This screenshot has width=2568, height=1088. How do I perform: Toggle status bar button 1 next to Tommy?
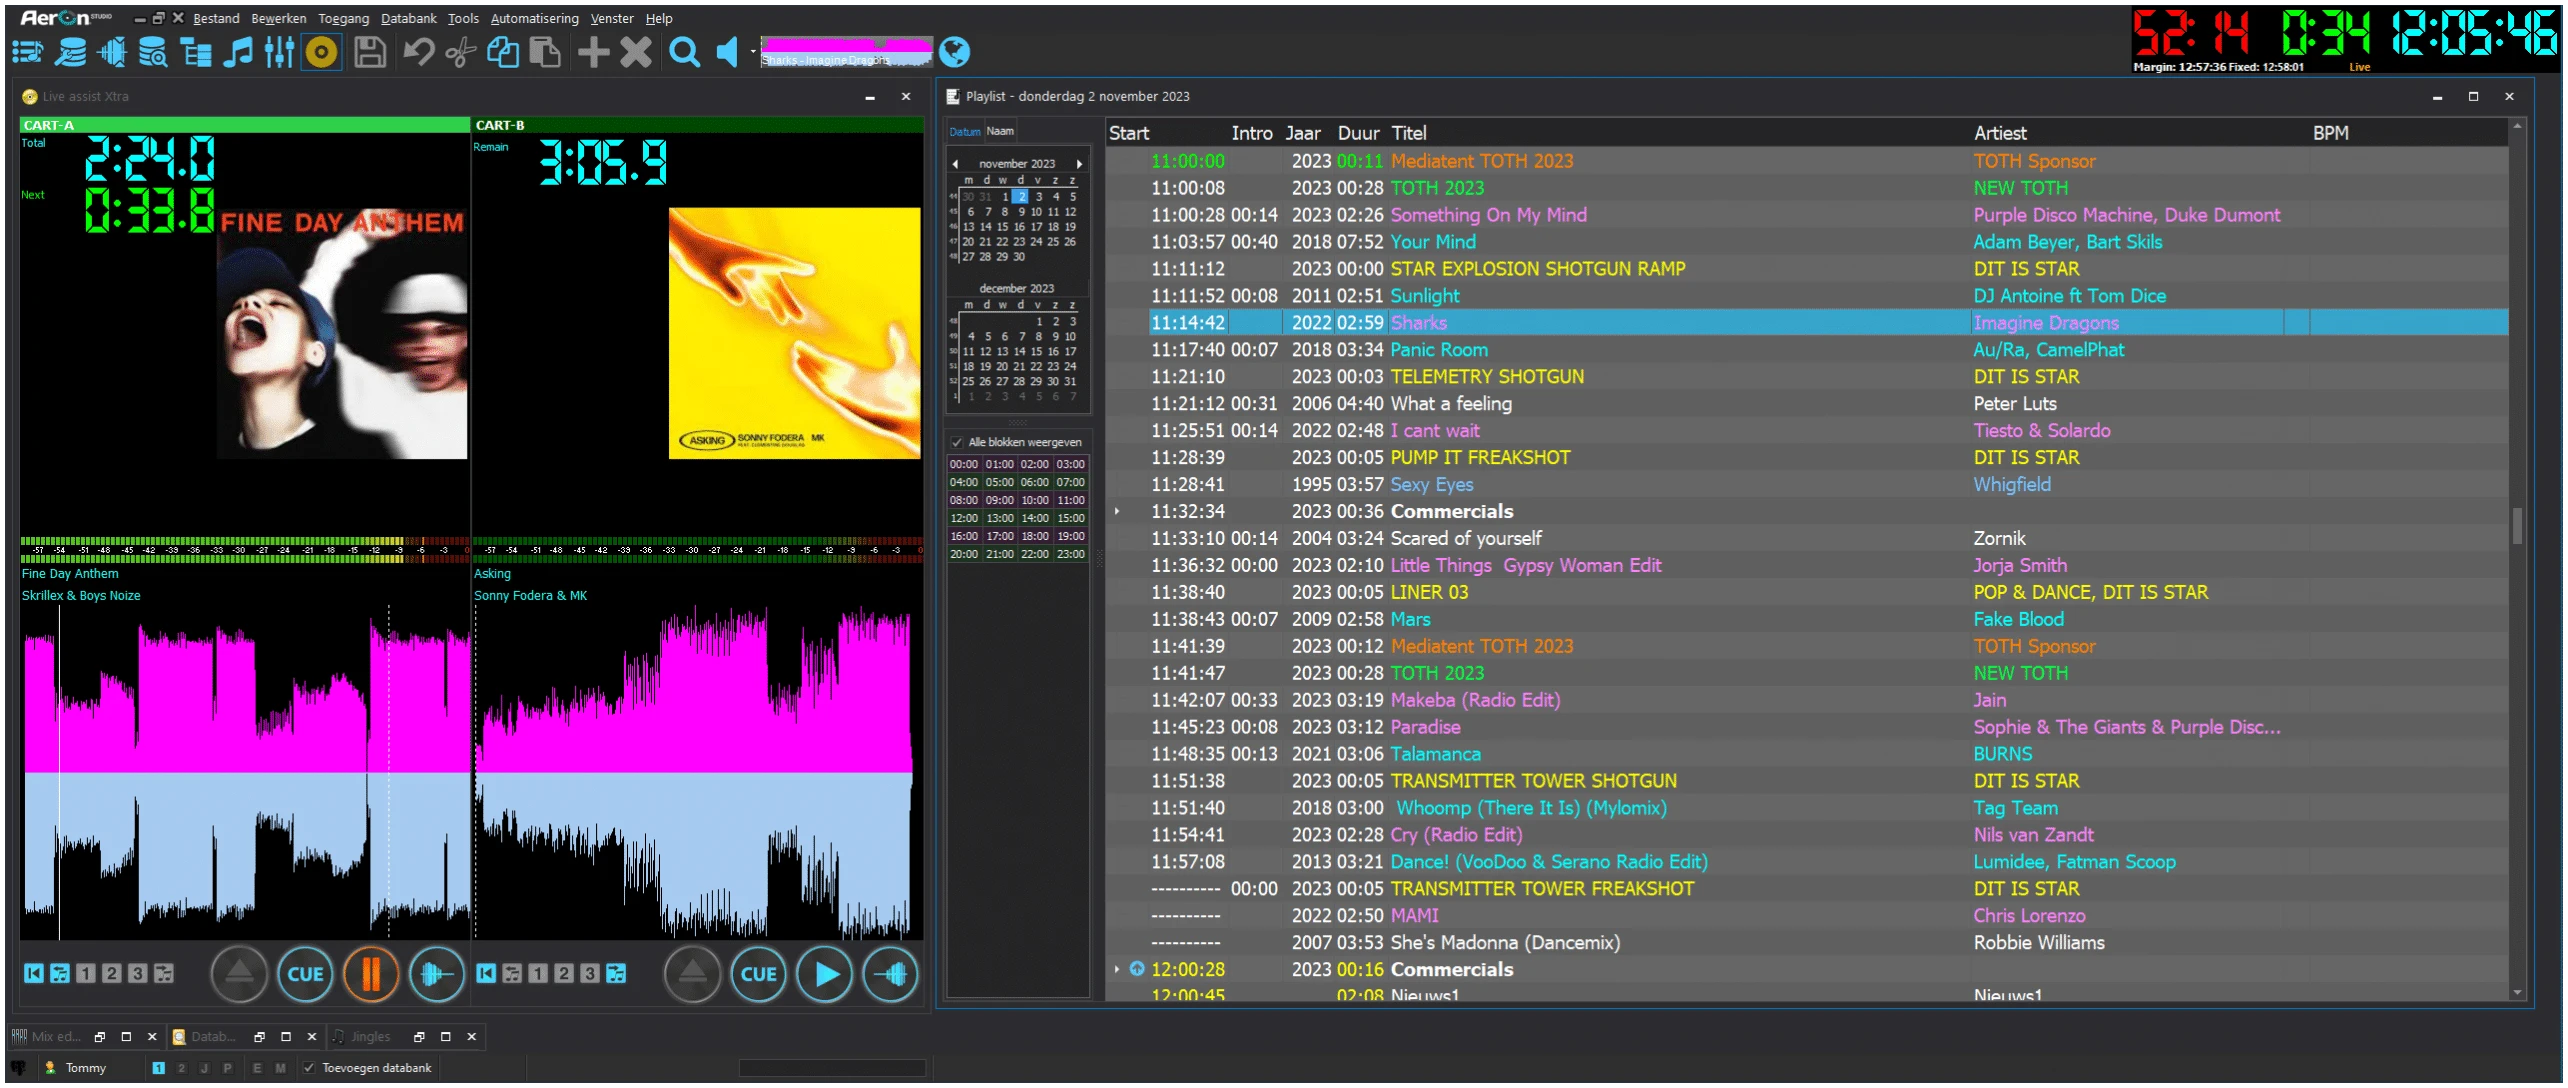tap(158, 1068)
